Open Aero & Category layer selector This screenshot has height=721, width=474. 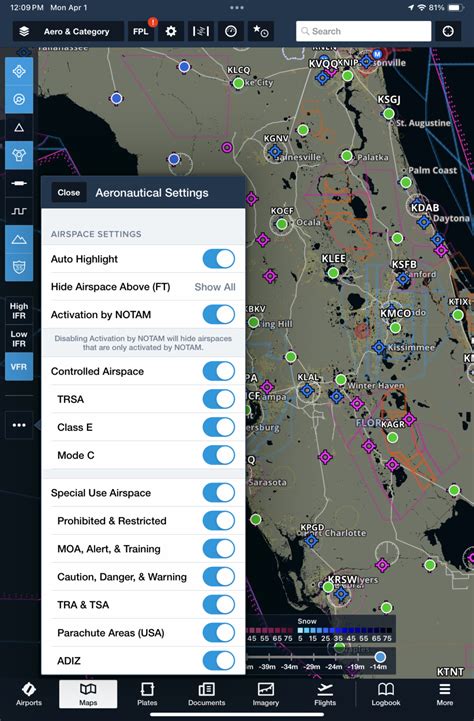tap(68, 31)
